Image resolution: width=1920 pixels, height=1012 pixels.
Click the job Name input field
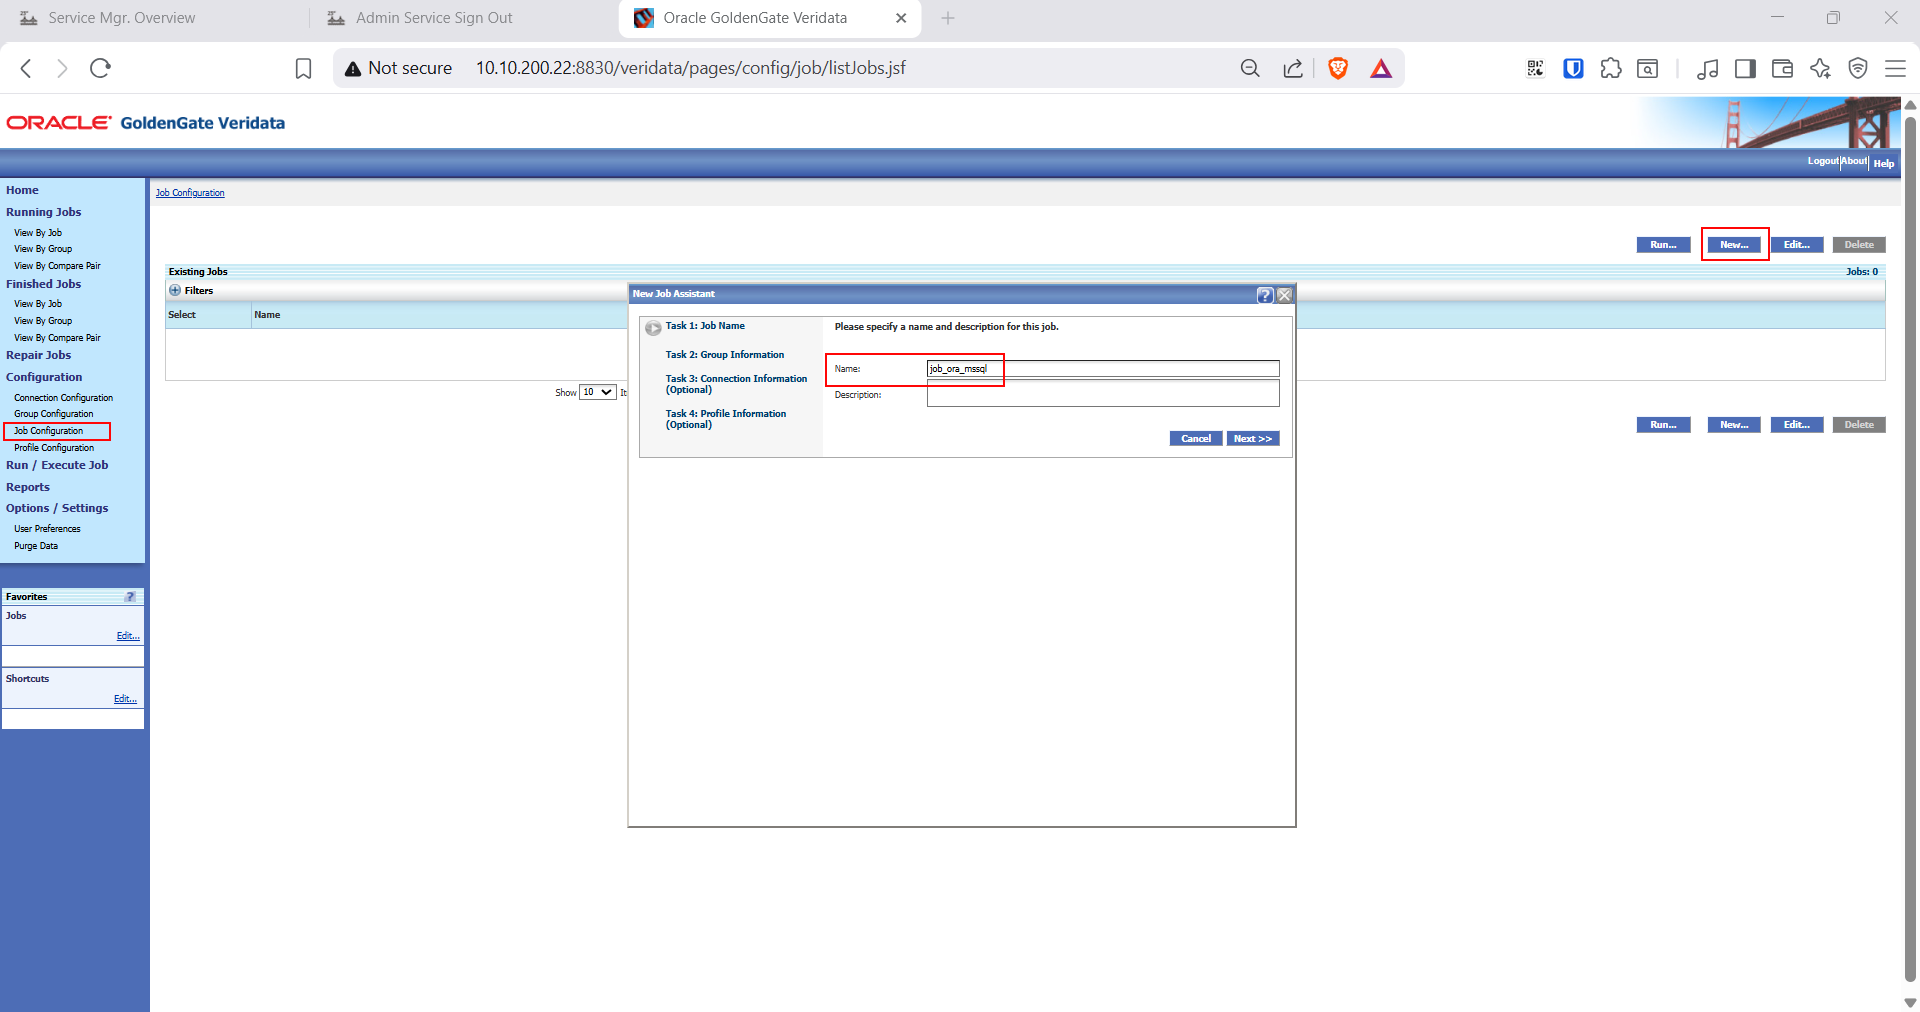(x=1103, y=369)
